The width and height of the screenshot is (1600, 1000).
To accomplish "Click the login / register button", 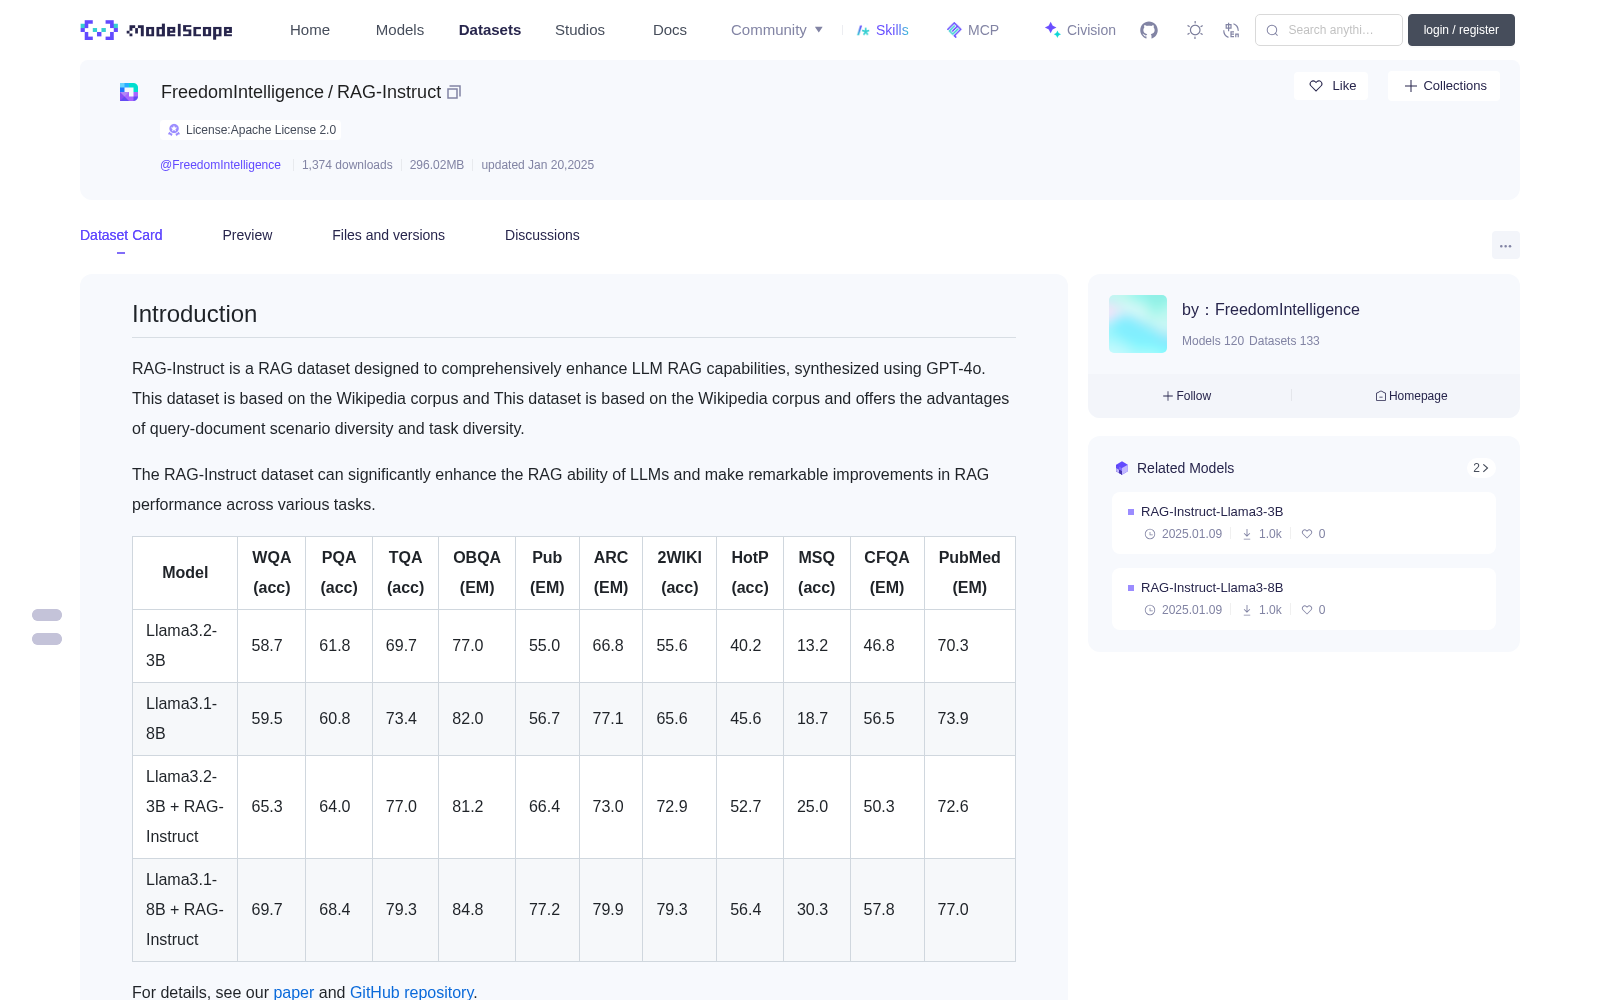I will 1461,30.
